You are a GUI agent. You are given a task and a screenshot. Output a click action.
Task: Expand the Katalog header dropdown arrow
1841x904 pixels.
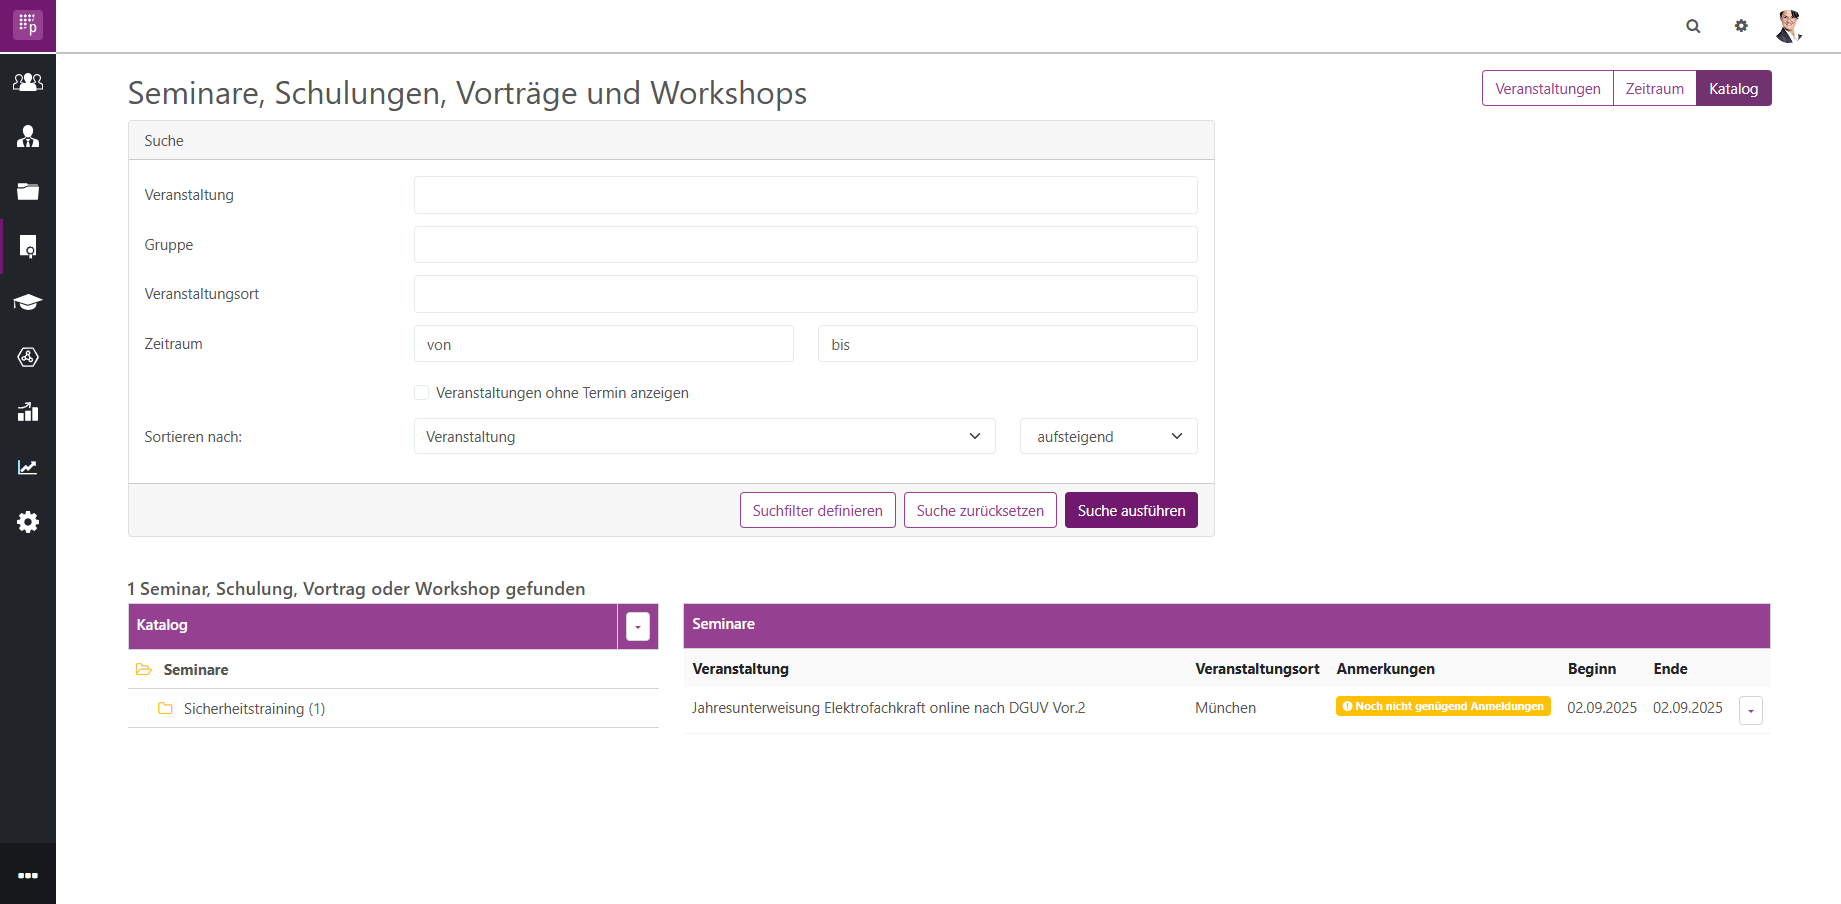point(637,626)
